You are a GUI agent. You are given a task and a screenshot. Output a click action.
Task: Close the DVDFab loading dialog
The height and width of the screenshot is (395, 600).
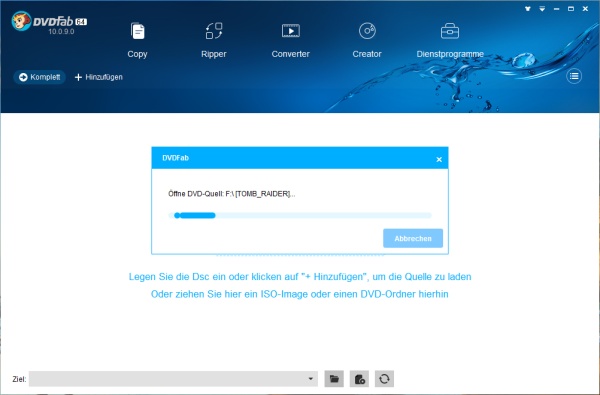point(439,159)
